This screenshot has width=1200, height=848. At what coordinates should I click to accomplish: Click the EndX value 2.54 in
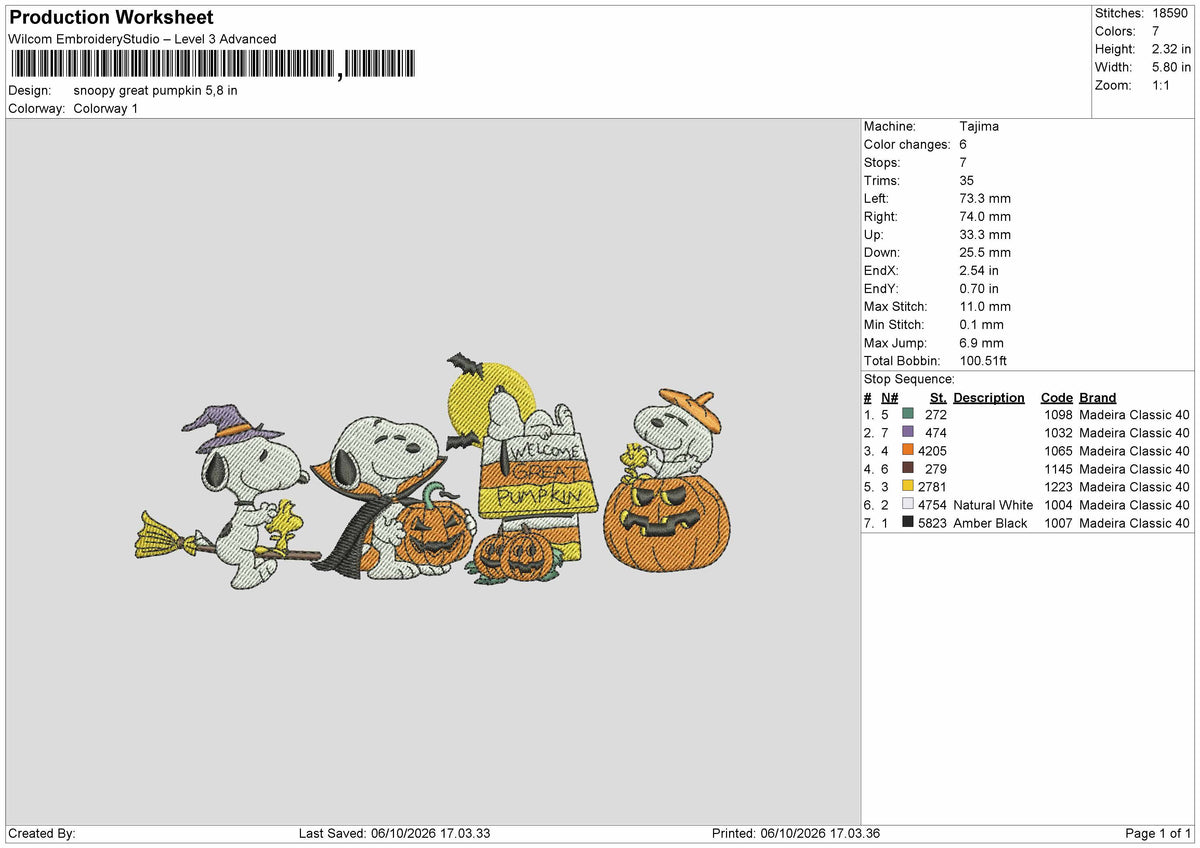pos(979,270)
